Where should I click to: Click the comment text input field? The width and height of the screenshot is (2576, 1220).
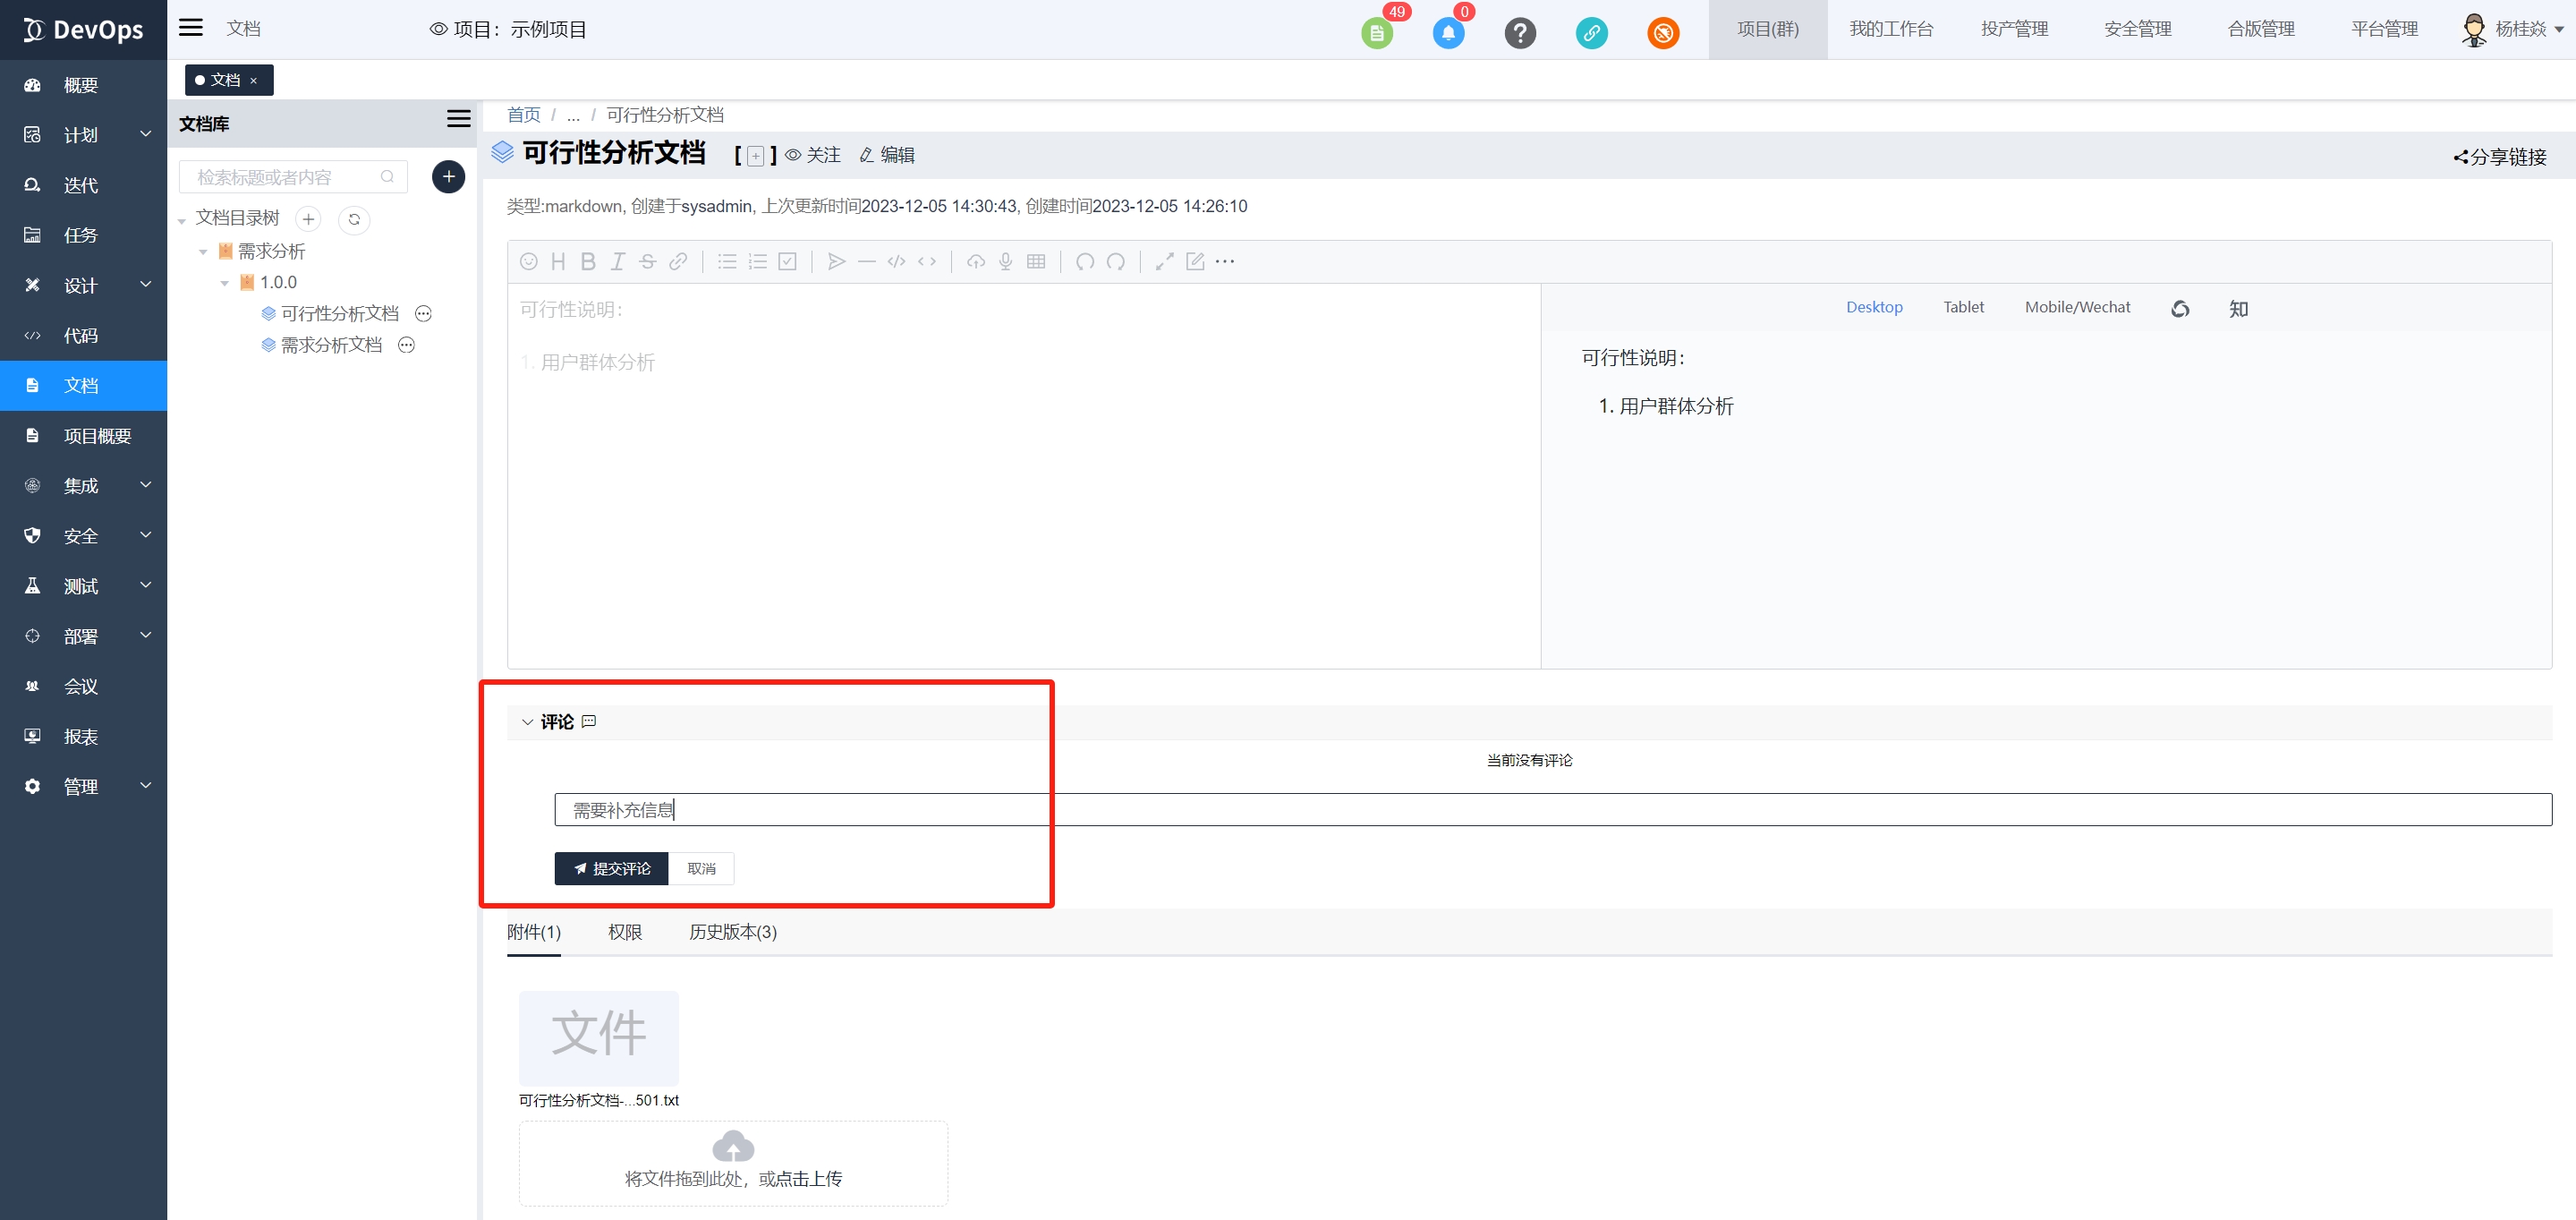point(1552,810)
